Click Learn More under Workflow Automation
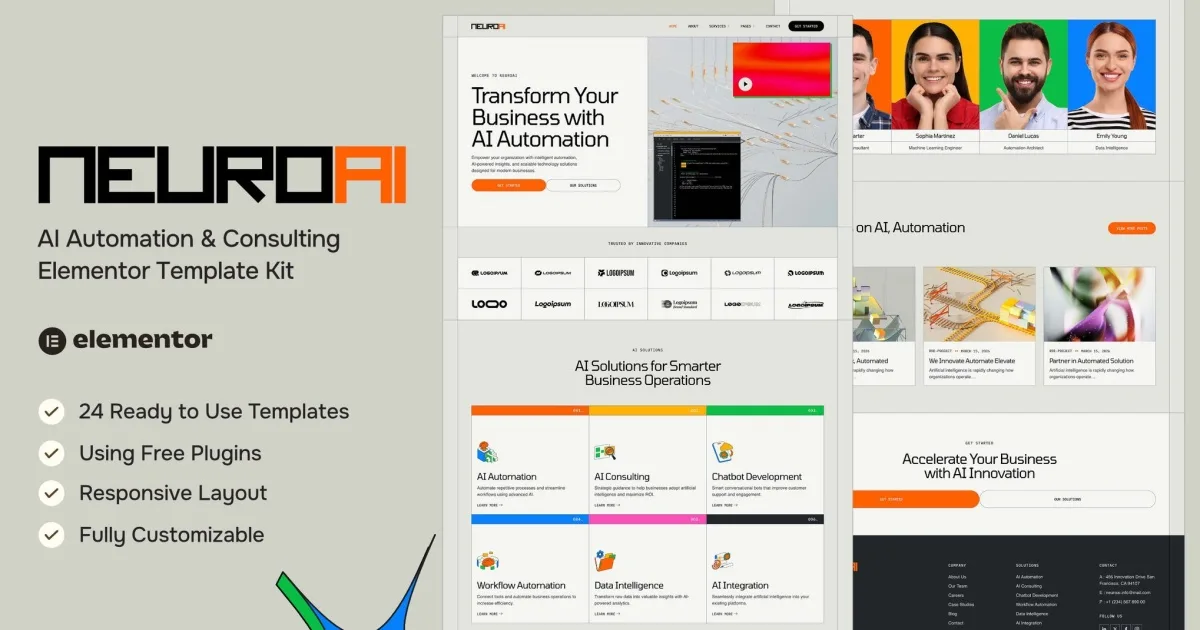Viewport: 1200px width, 630px height. [x=489, y=614]
